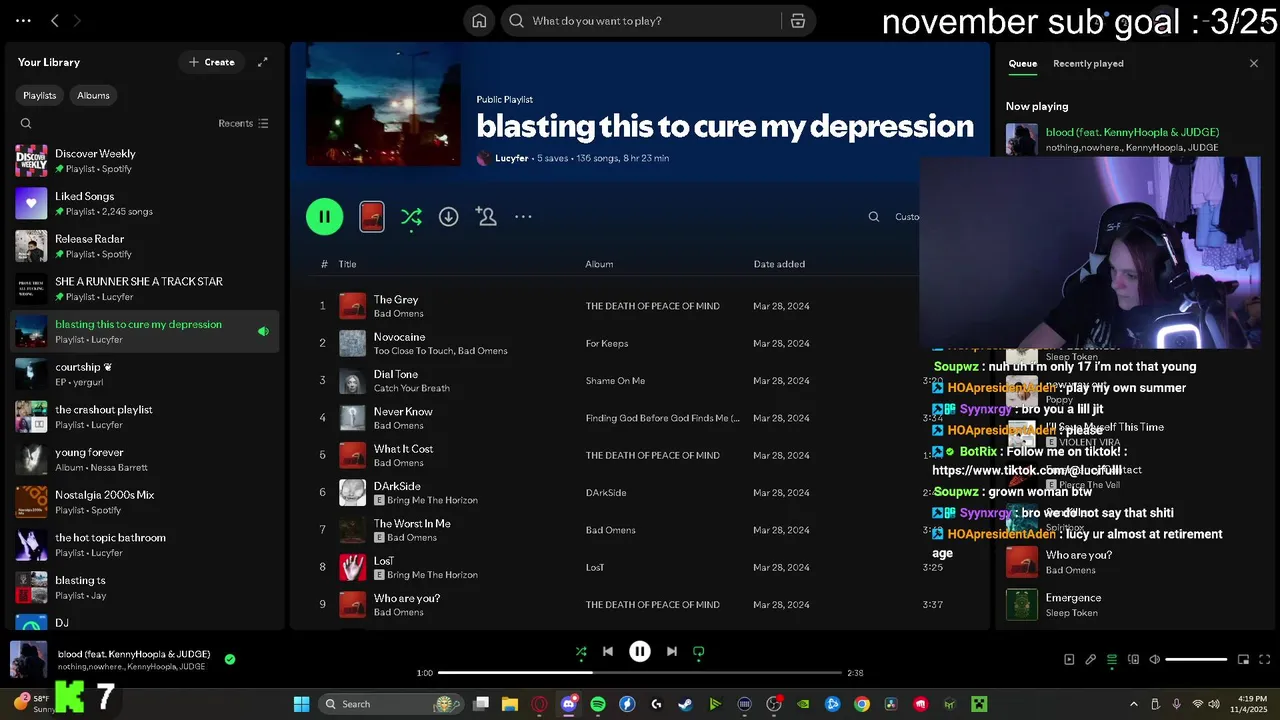The image size is (1280, 720).
Task: Open Opera browser from the taskbar
Action: point(540,704)
